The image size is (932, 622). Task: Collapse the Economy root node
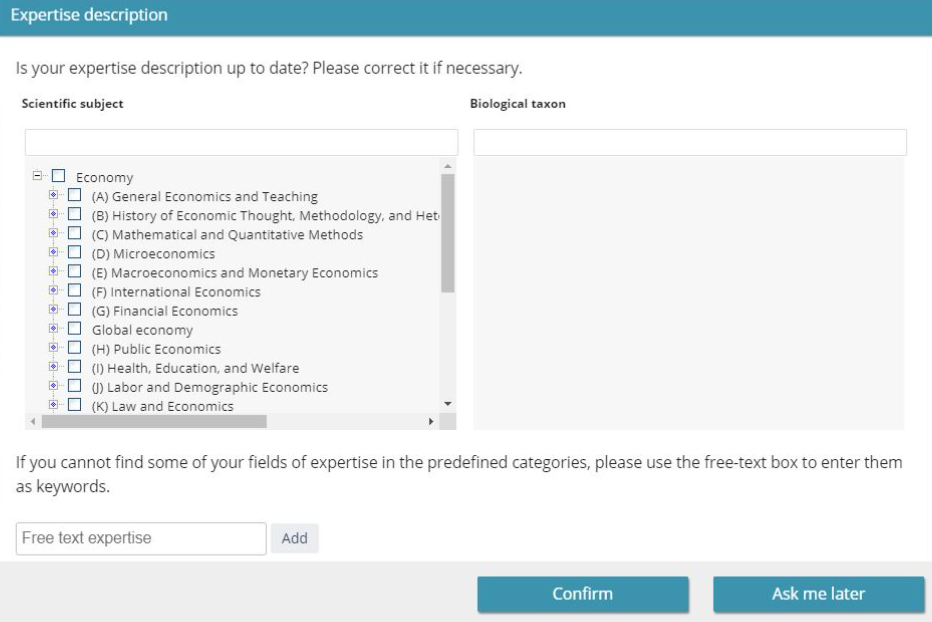[x=38, y=177]
